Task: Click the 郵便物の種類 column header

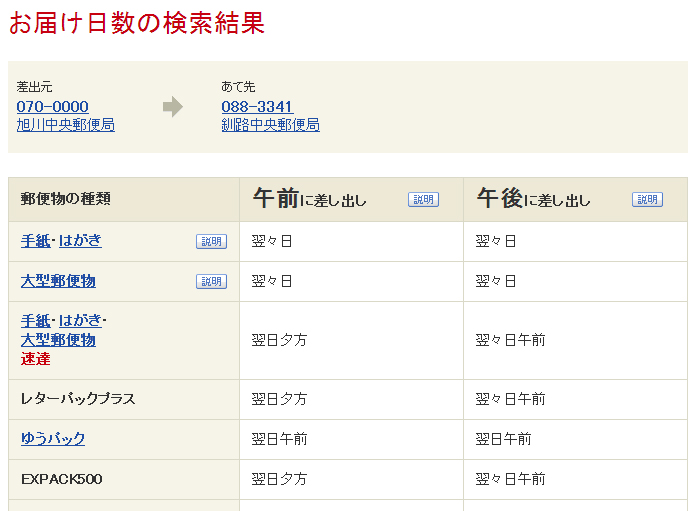Action: pos(65,199)
